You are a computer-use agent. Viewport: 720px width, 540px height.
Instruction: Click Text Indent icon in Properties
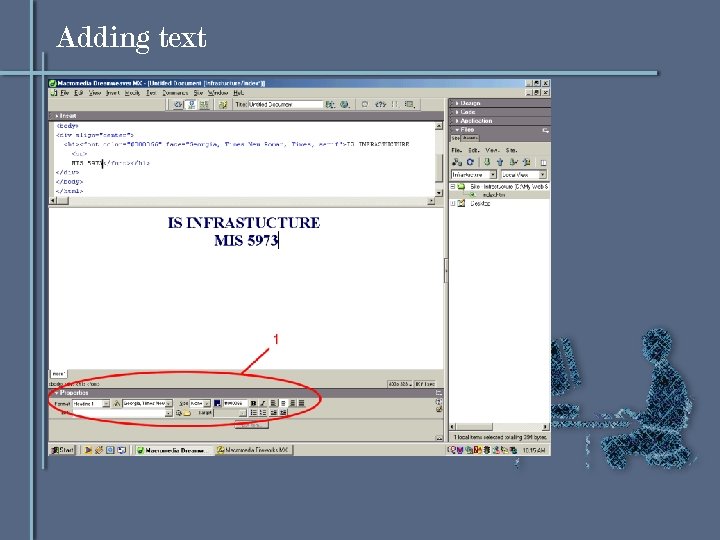click(x=283, y=413)
